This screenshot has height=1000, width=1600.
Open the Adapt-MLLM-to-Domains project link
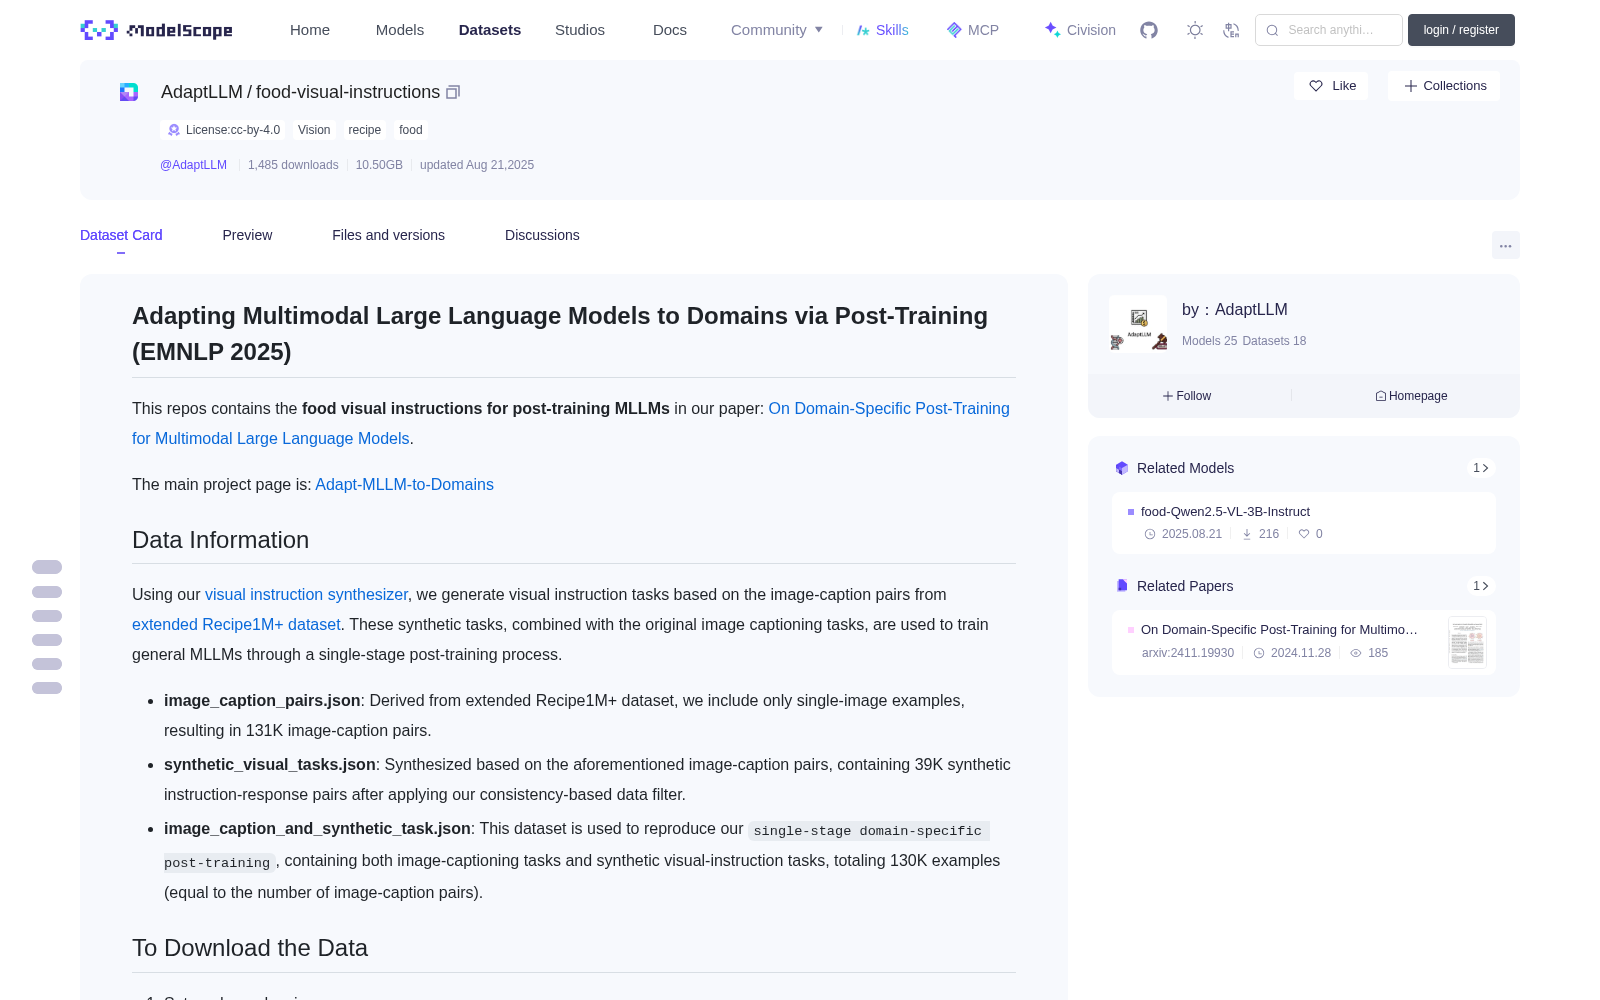coord(404,484)
